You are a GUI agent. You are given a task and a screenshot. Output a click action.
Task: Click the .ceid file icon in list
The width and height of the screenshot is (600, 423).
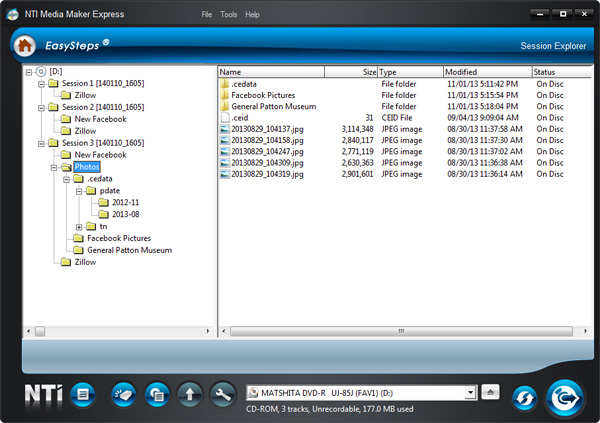point(225,118)
